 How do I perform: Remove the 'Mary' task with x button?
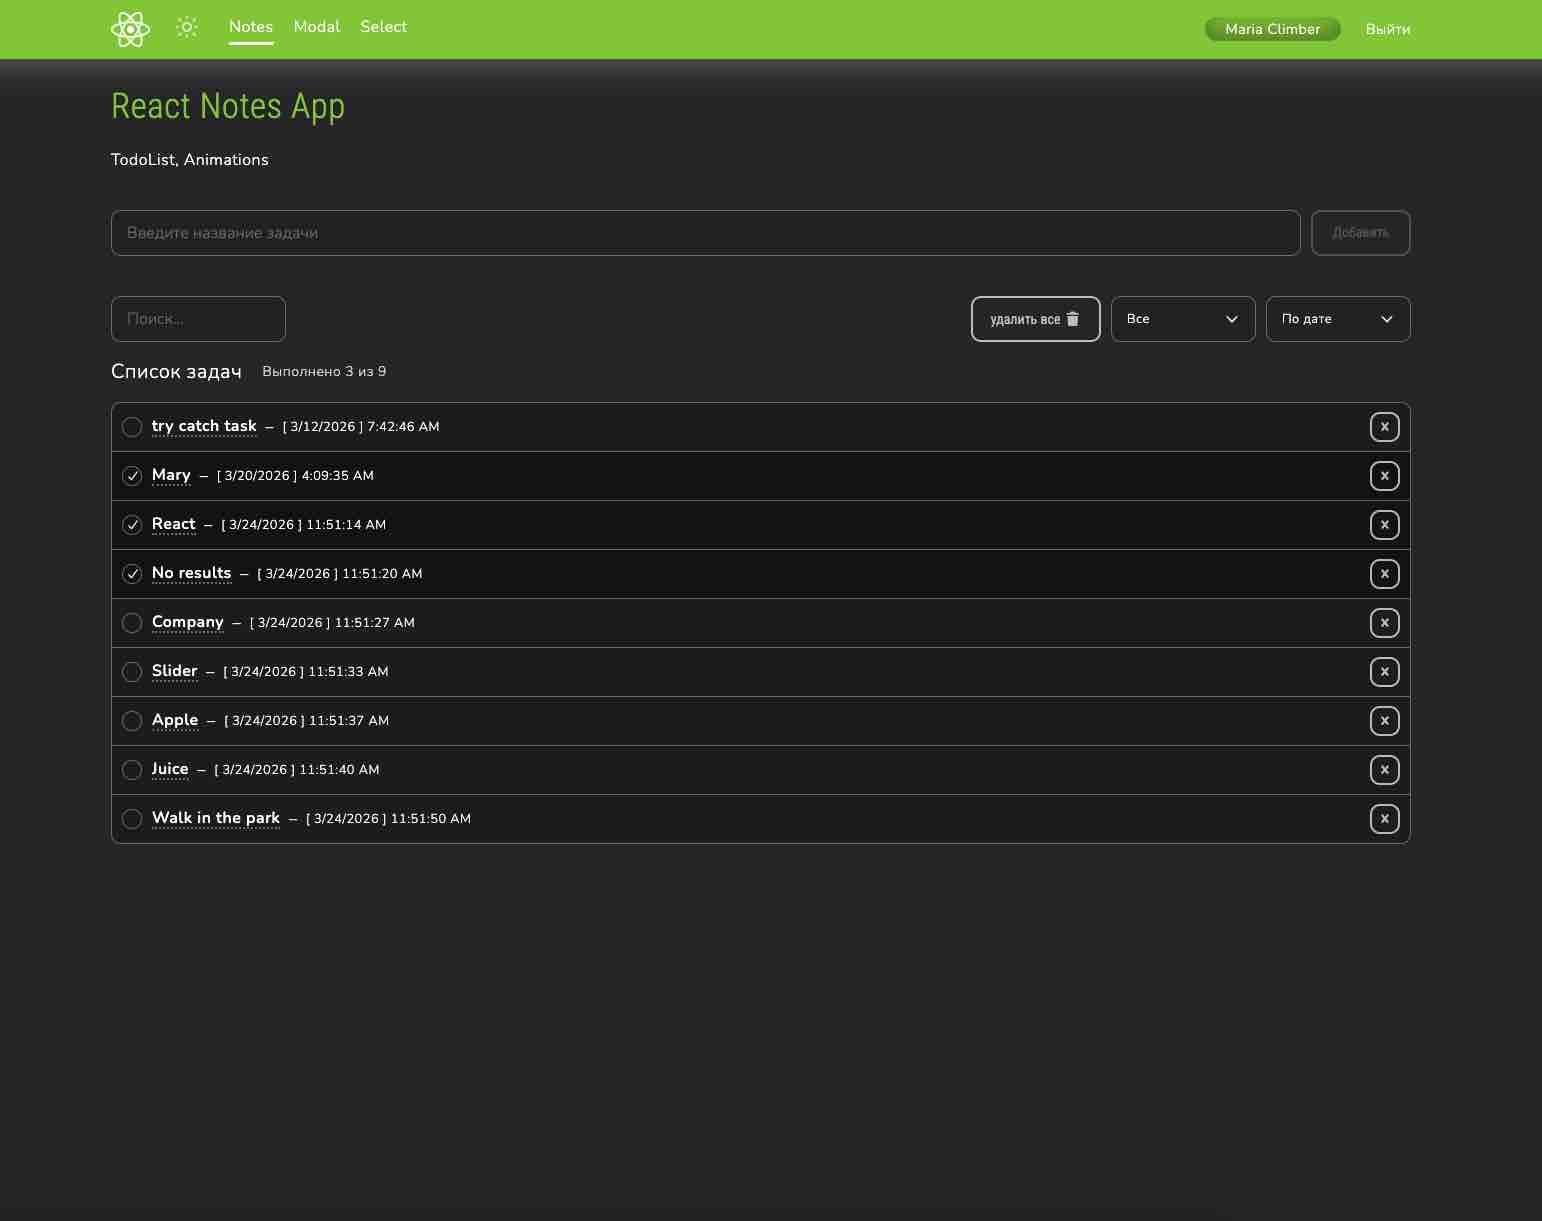coord(1384,476)
